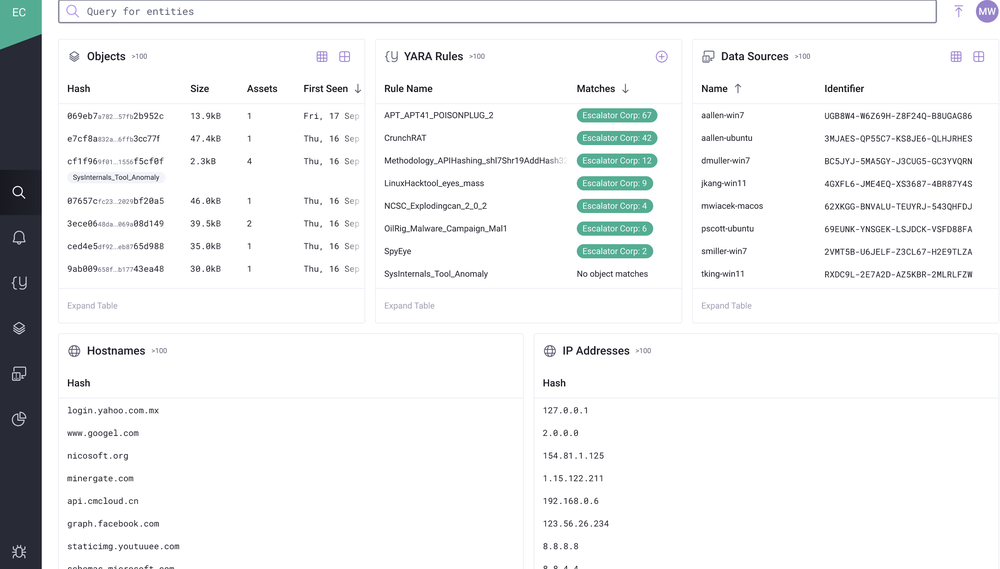1000x569 pixels.
Task: Open reports pie chart sidebar icon
Action: (x=19, y=419)
